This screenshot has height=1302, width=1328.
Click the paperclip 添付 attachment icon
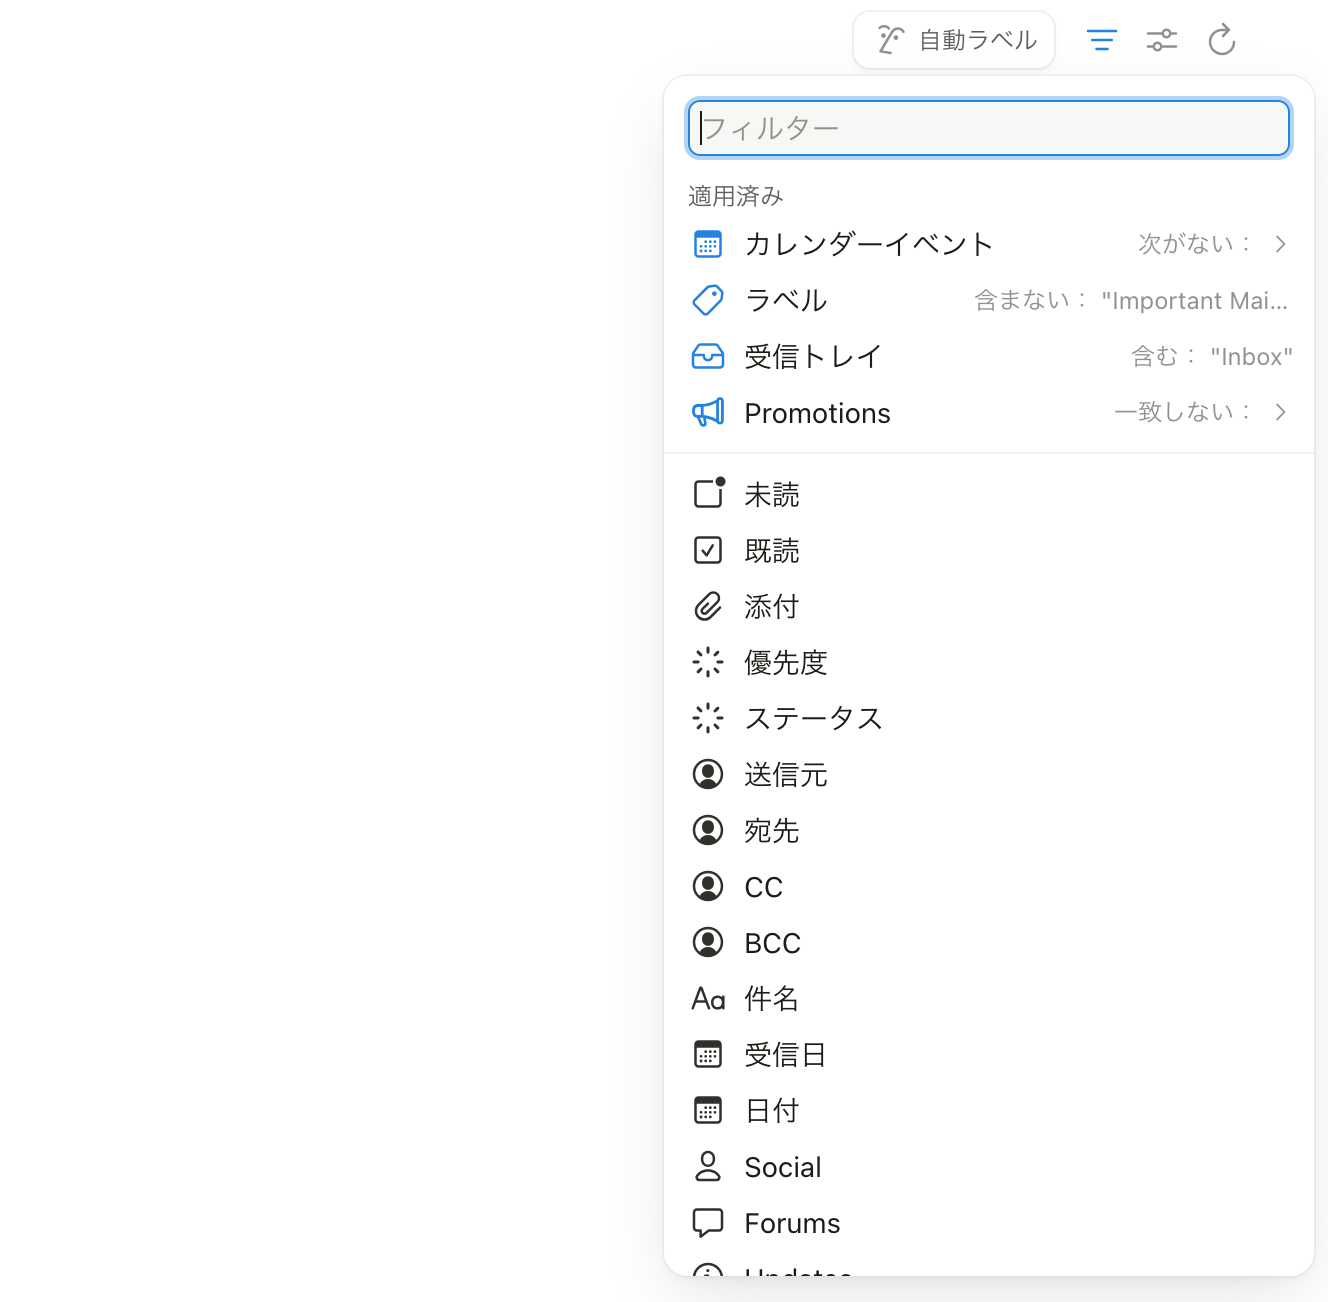pyautogui.click(x=708, y=607)
